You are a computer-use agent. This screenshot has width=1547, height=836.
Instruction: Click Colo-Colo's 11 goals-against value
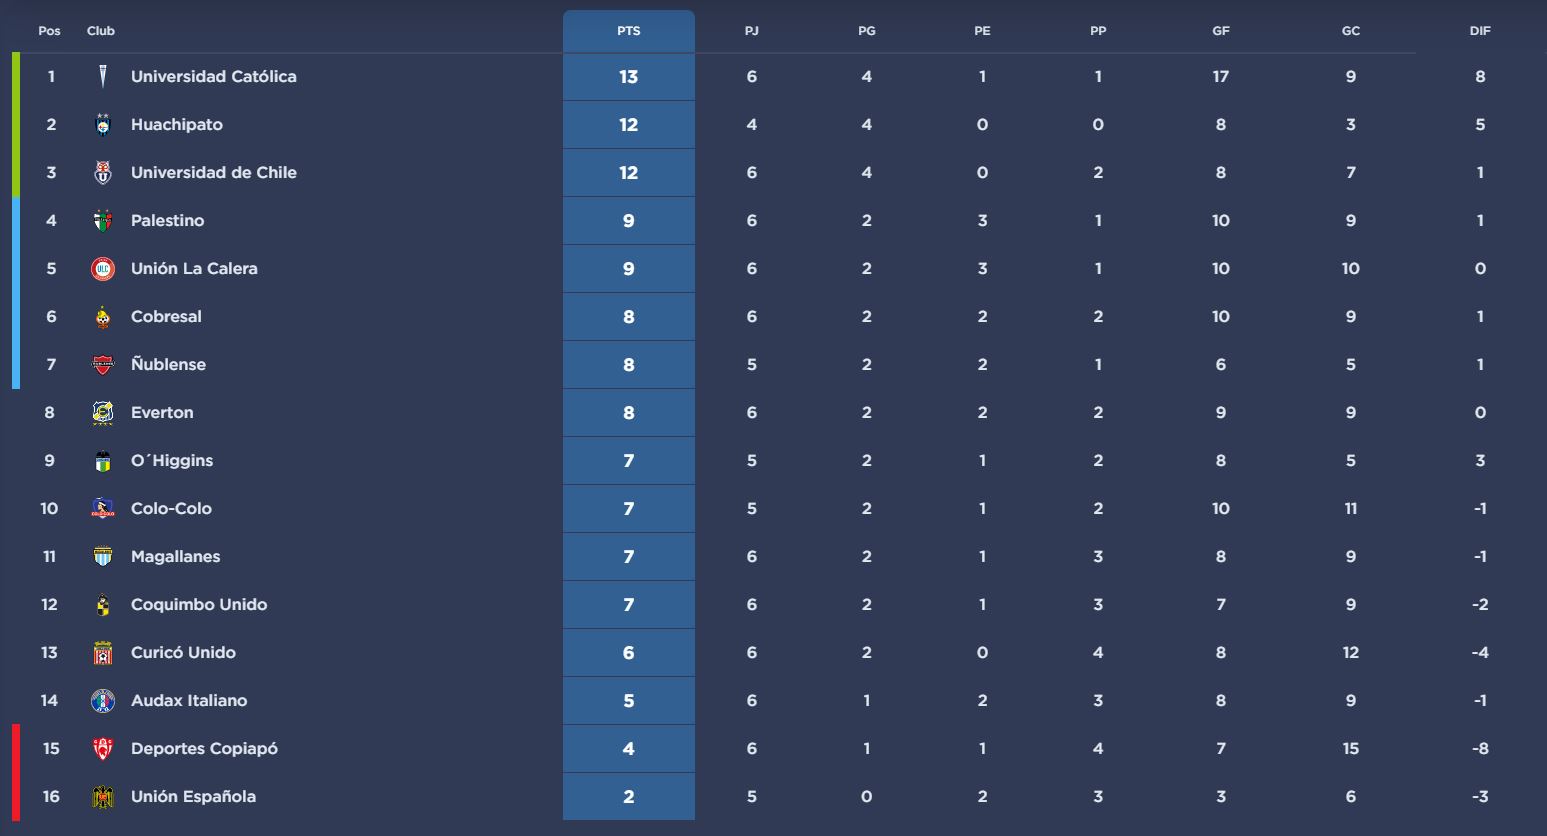pos(1351,509)
